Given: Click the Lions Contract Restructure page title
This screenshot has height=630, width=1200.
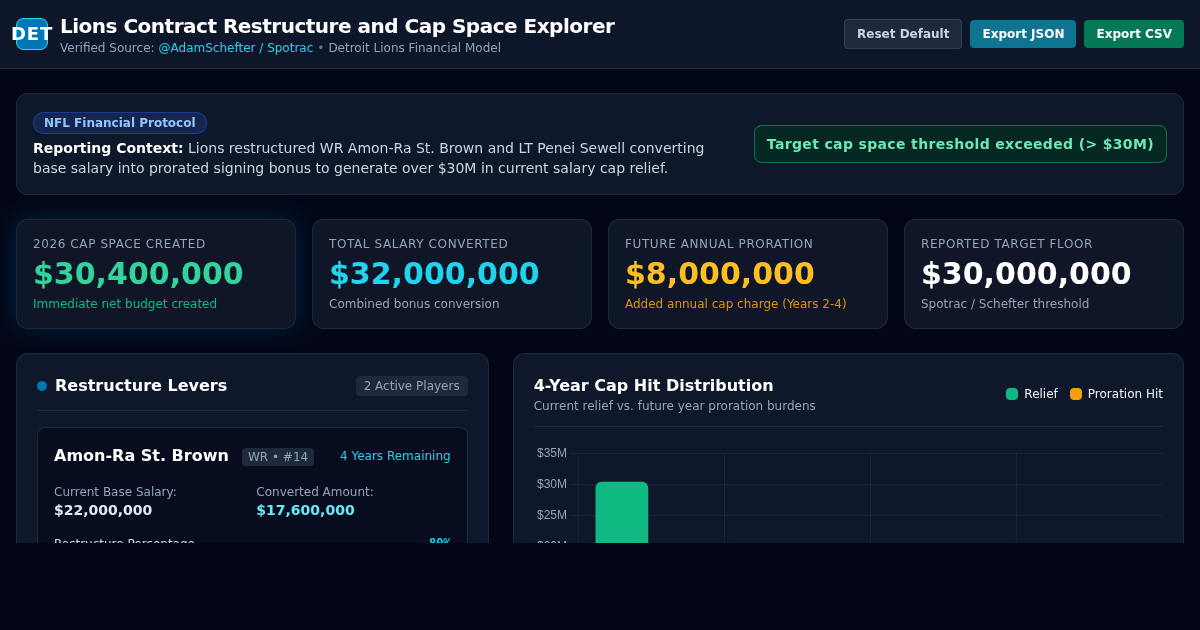Looking at the screenshot, I should pos(337,26).
